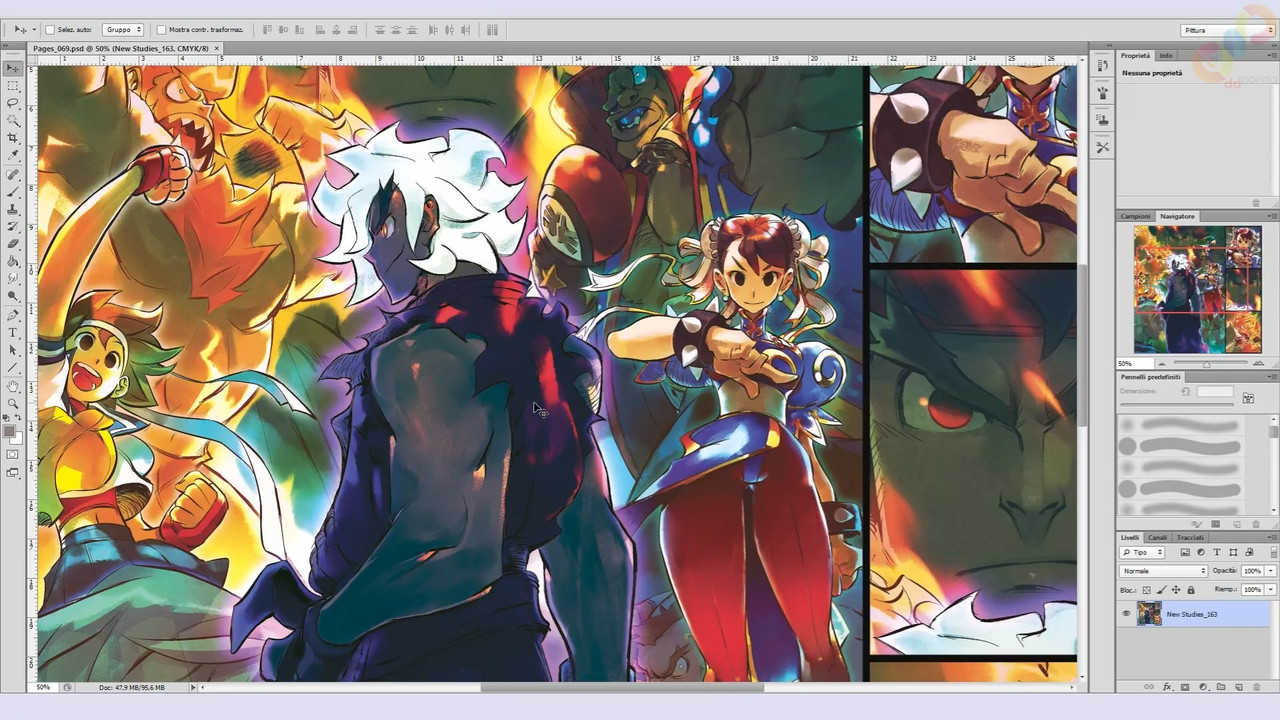Select the Hand tool
This screenshot has height=720, width=1280.
point(13,386)
